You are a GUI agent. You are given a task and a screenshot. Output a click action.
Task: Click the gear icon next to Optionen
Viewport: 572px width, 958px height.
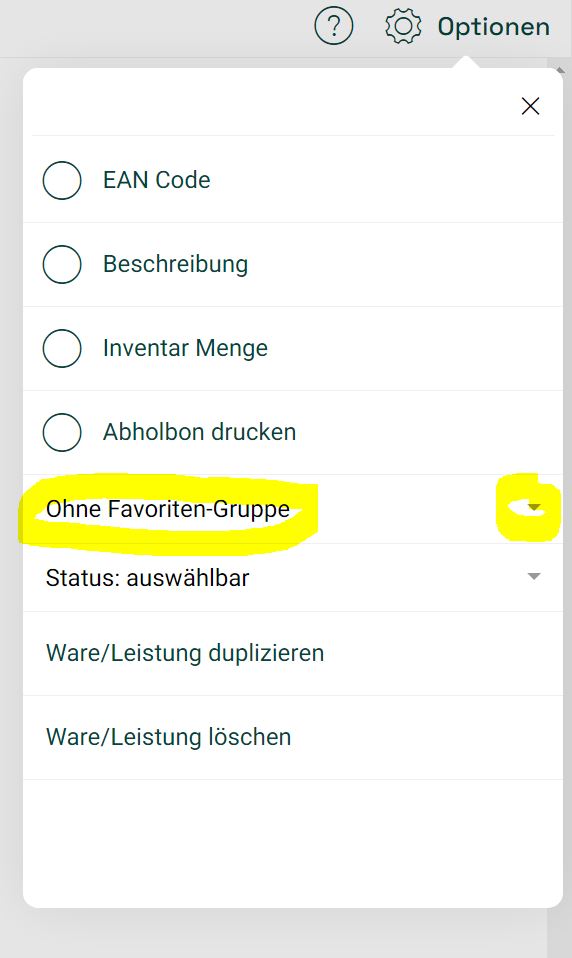click(x=403, y=26)
